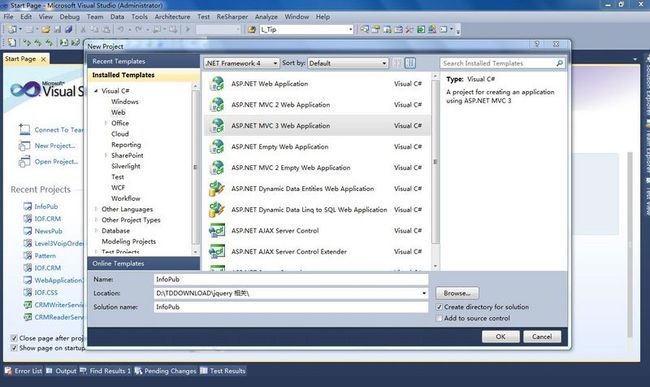Image resolution: width=650 pixels, height=387 pixels.
Task: Click the Browse... button
Action: pyautogui.click(x=457, y=293)
